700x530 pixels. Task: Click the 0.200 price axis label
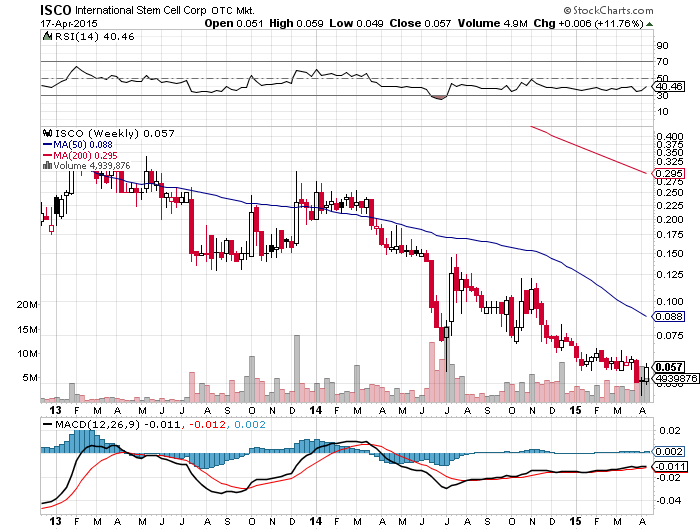[670, 219]
